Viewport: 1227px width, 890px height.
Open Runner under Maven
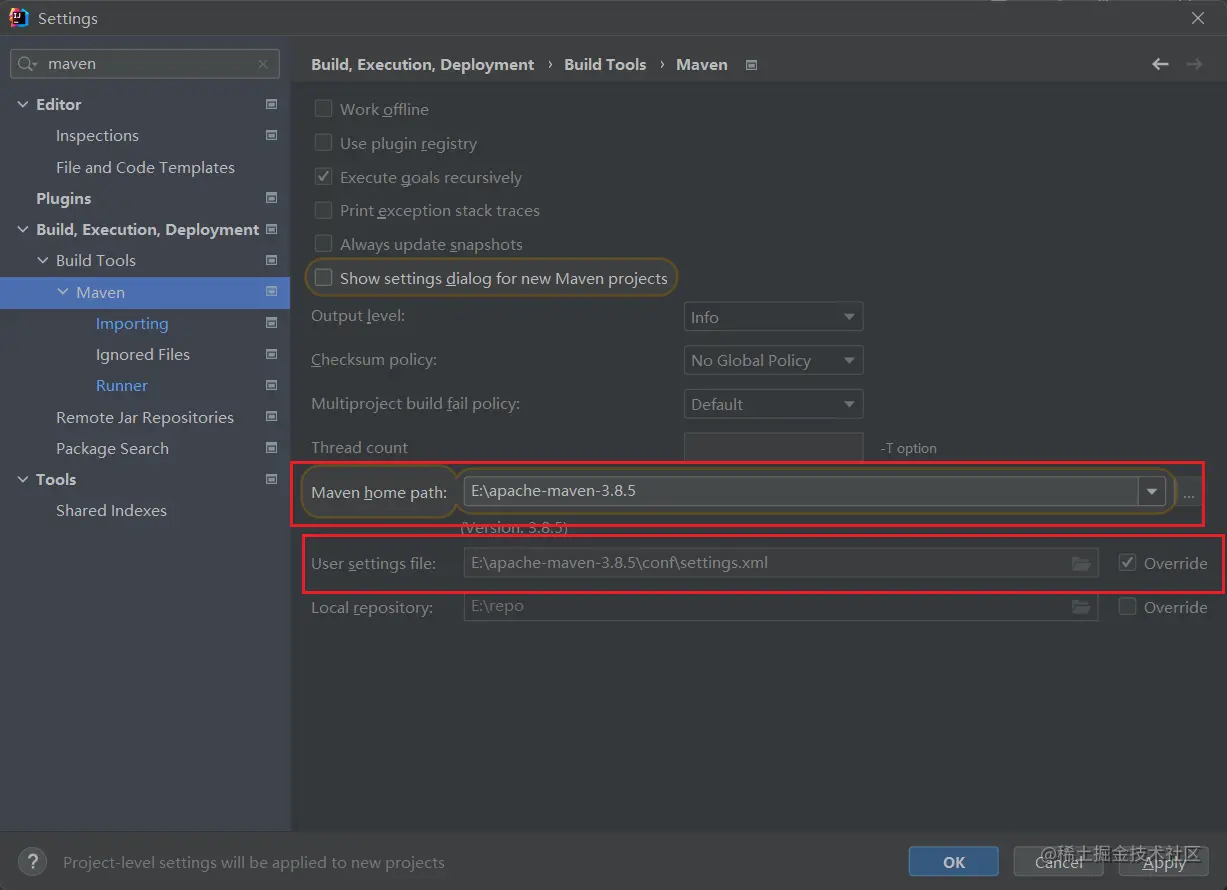pyautogui.click(x=122, y=385)
